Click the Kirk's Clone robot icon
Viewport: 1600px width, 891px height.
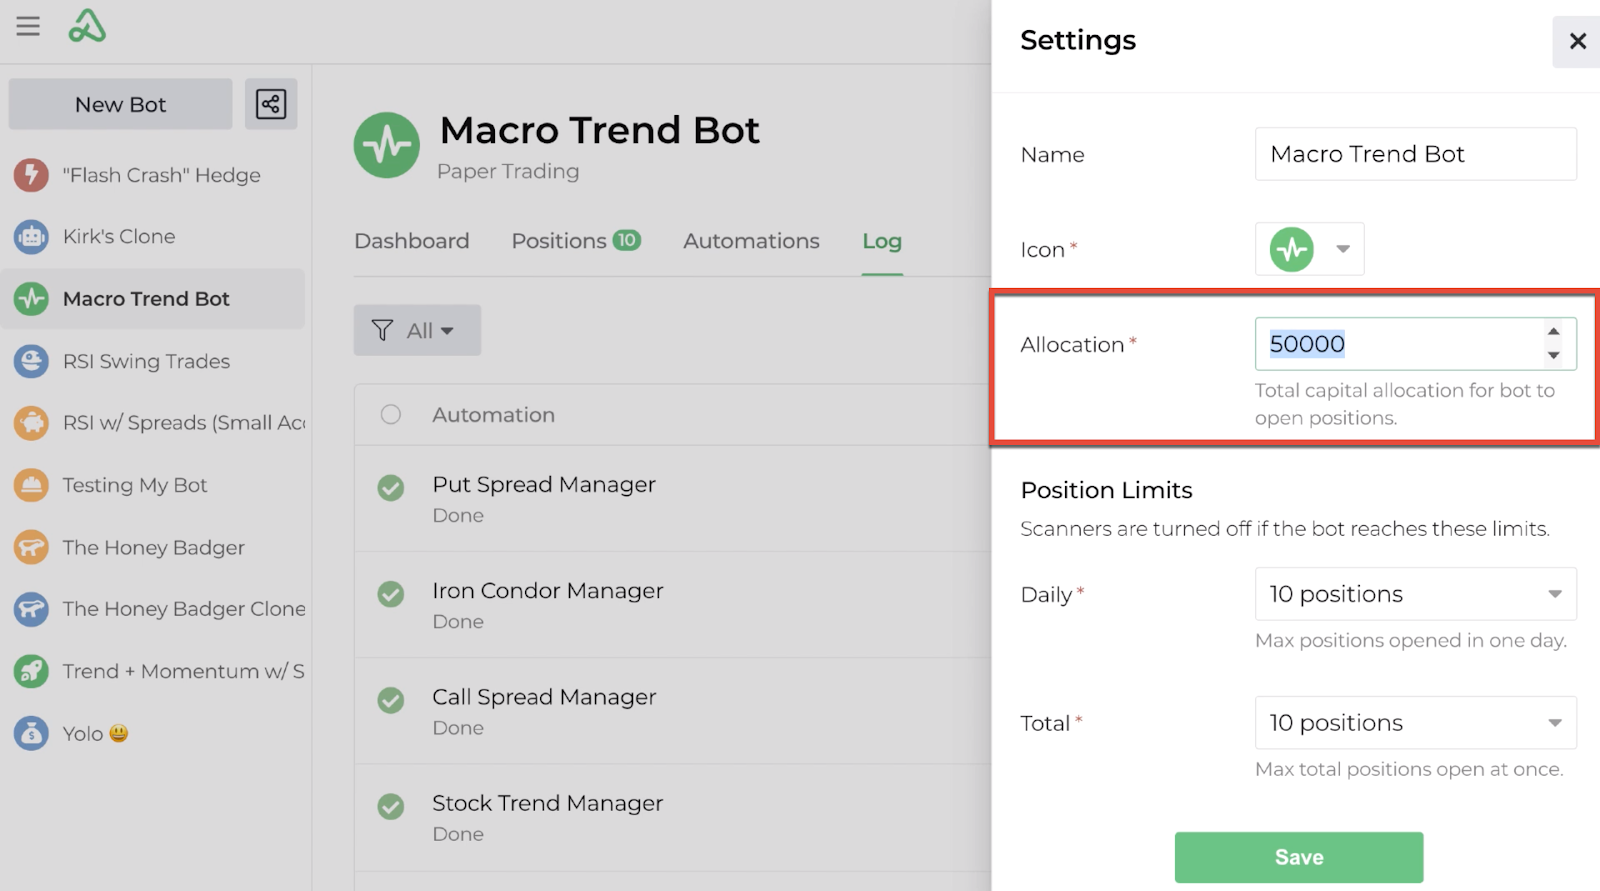31,237
